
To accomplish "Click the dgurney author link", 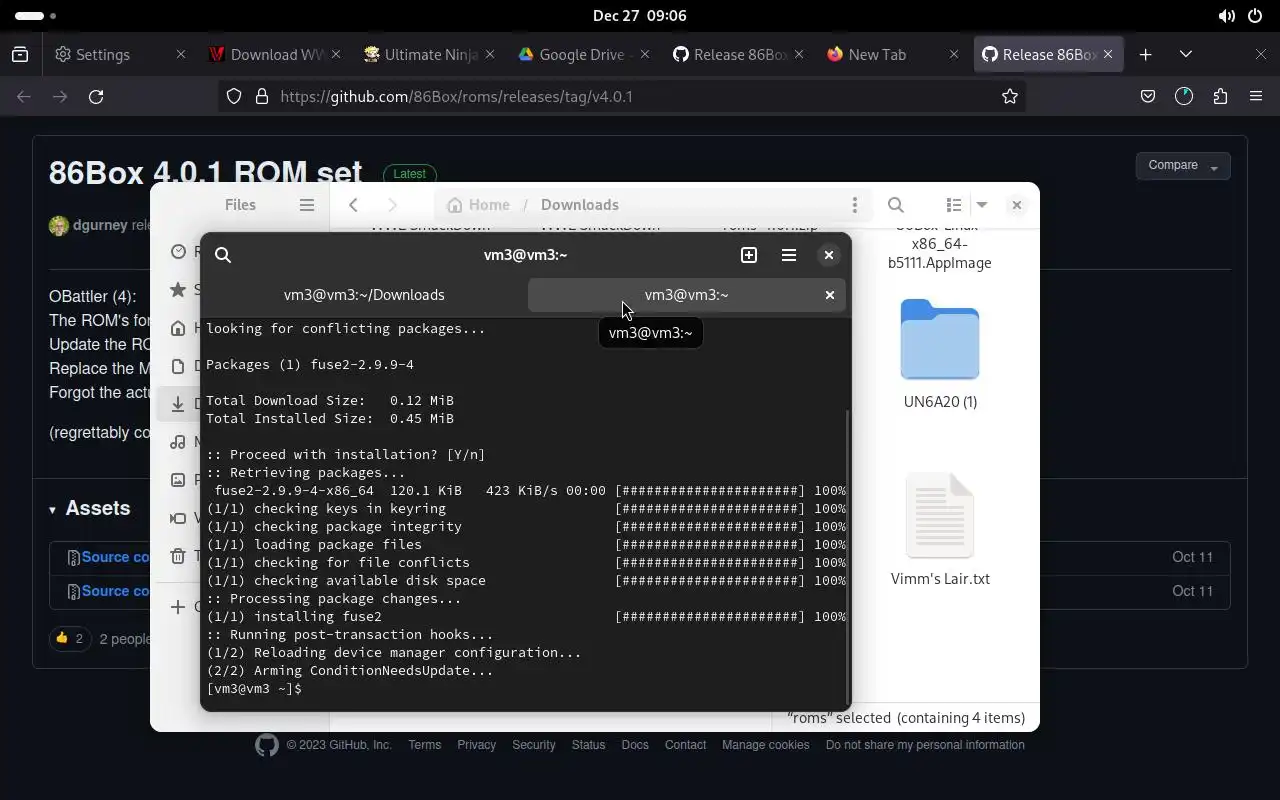I will coord(99,225).
